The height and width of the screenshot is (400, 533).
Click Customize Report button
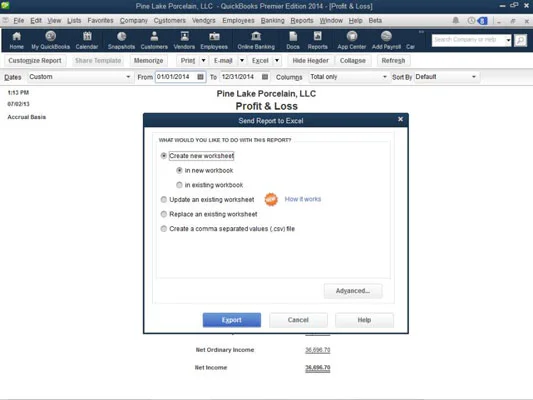coord(35,60)
